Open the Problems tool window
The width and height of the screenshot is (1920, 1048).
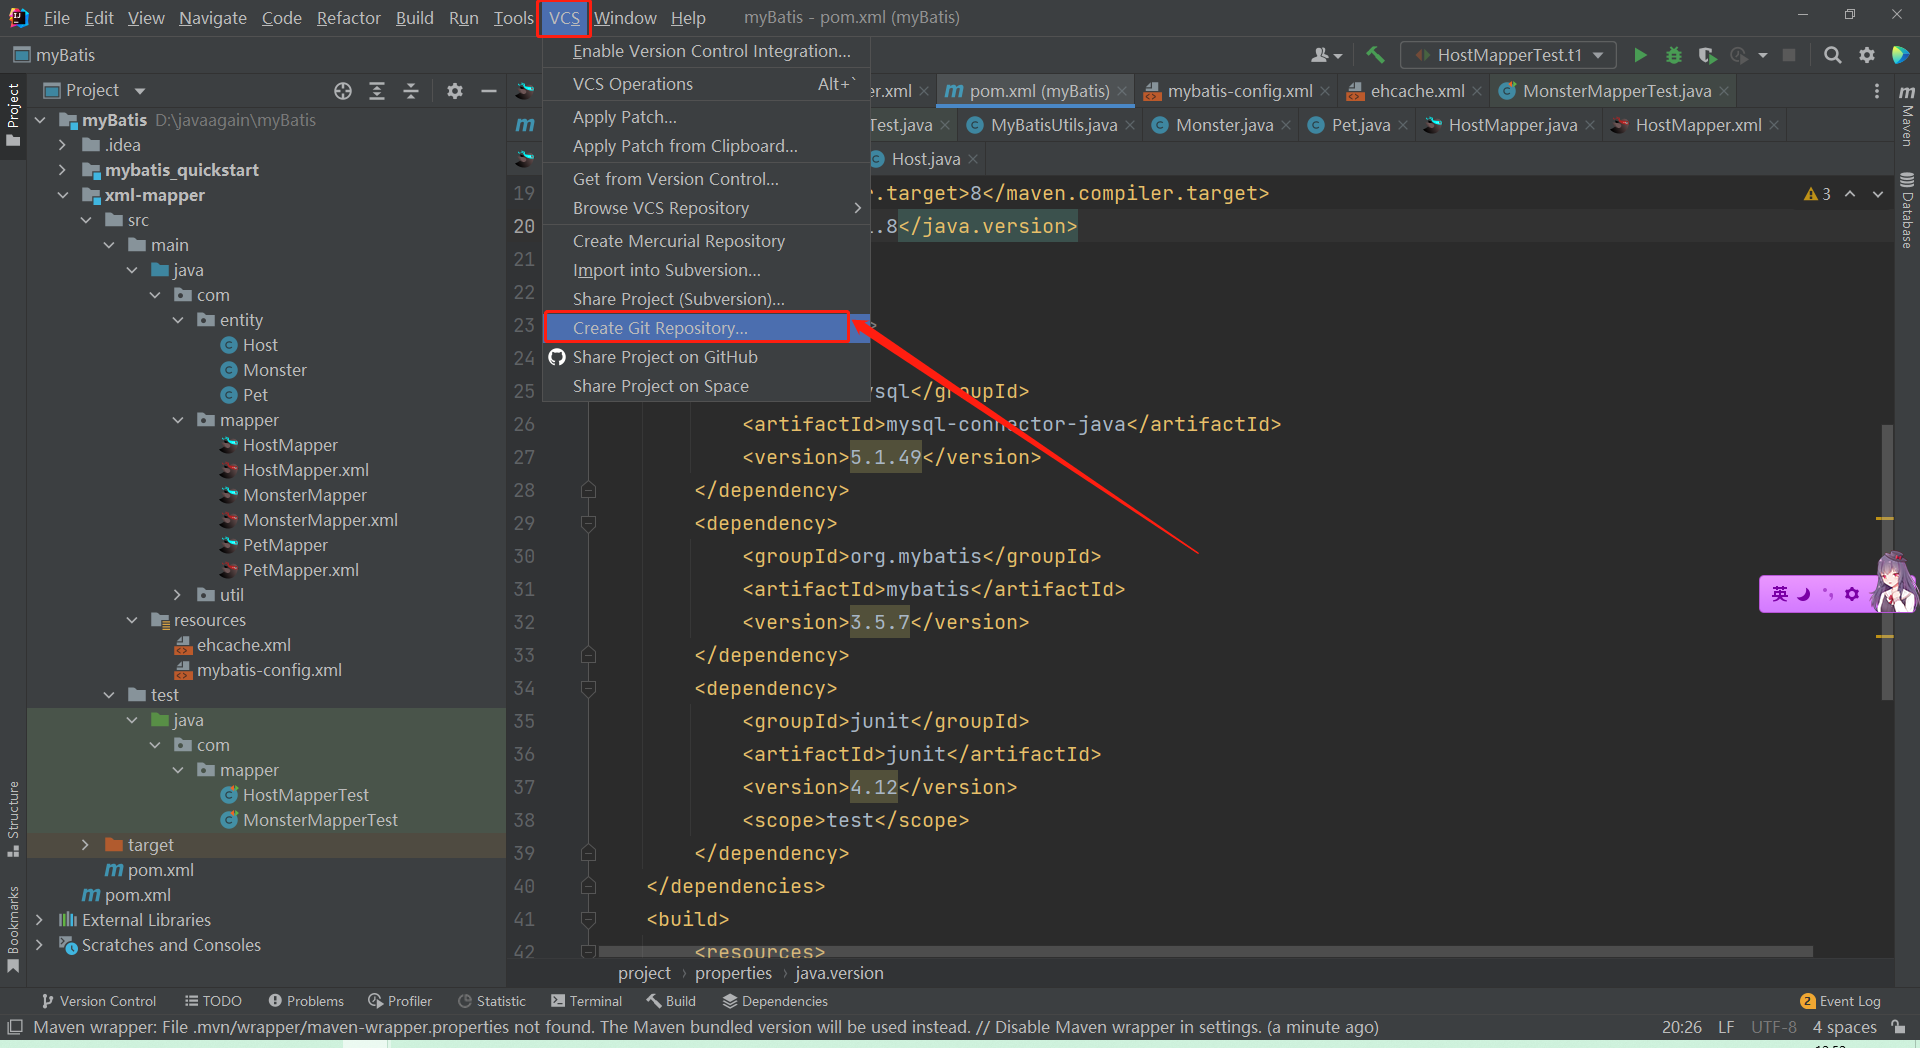click(306, 1001)
